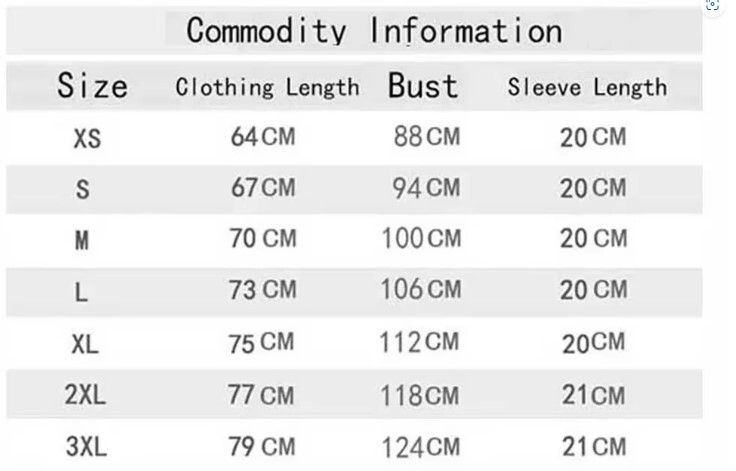Viewport: 736px width, 471px height.
Task: Click the 79 CM clothing length cell
Action: [262, 446]
